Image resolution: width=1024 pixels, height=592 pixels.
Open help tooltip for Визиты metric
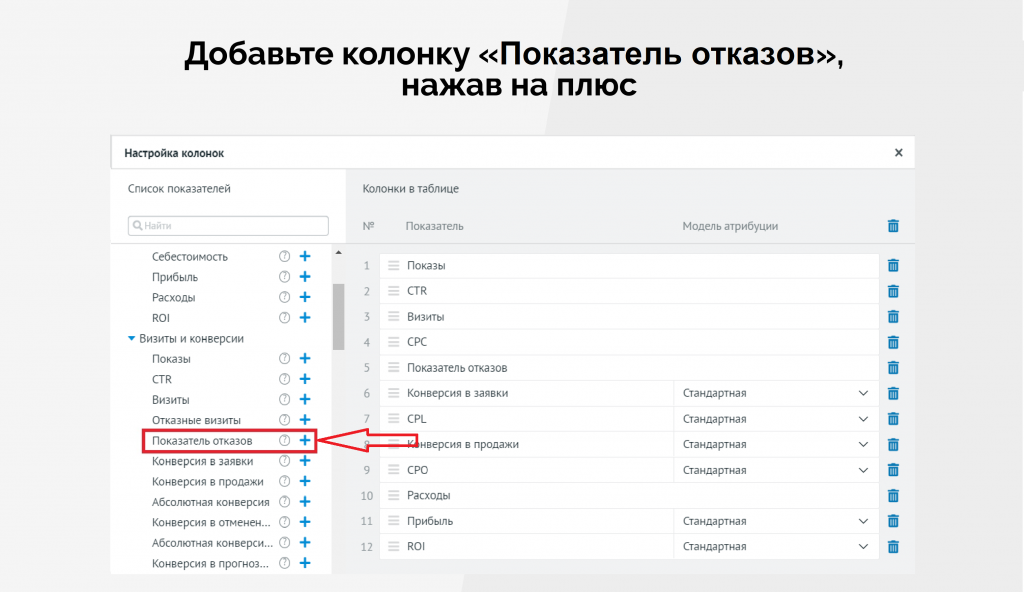[x=284, y=400]
